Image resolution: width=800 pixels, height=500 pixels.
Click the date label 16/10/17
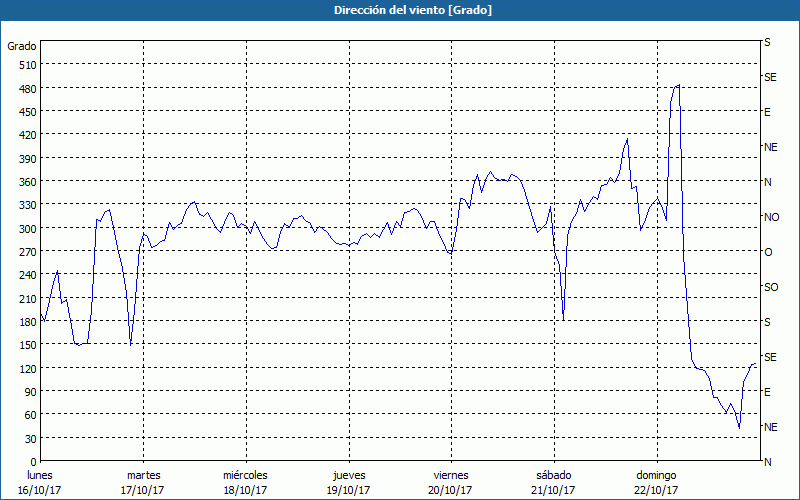40,490
